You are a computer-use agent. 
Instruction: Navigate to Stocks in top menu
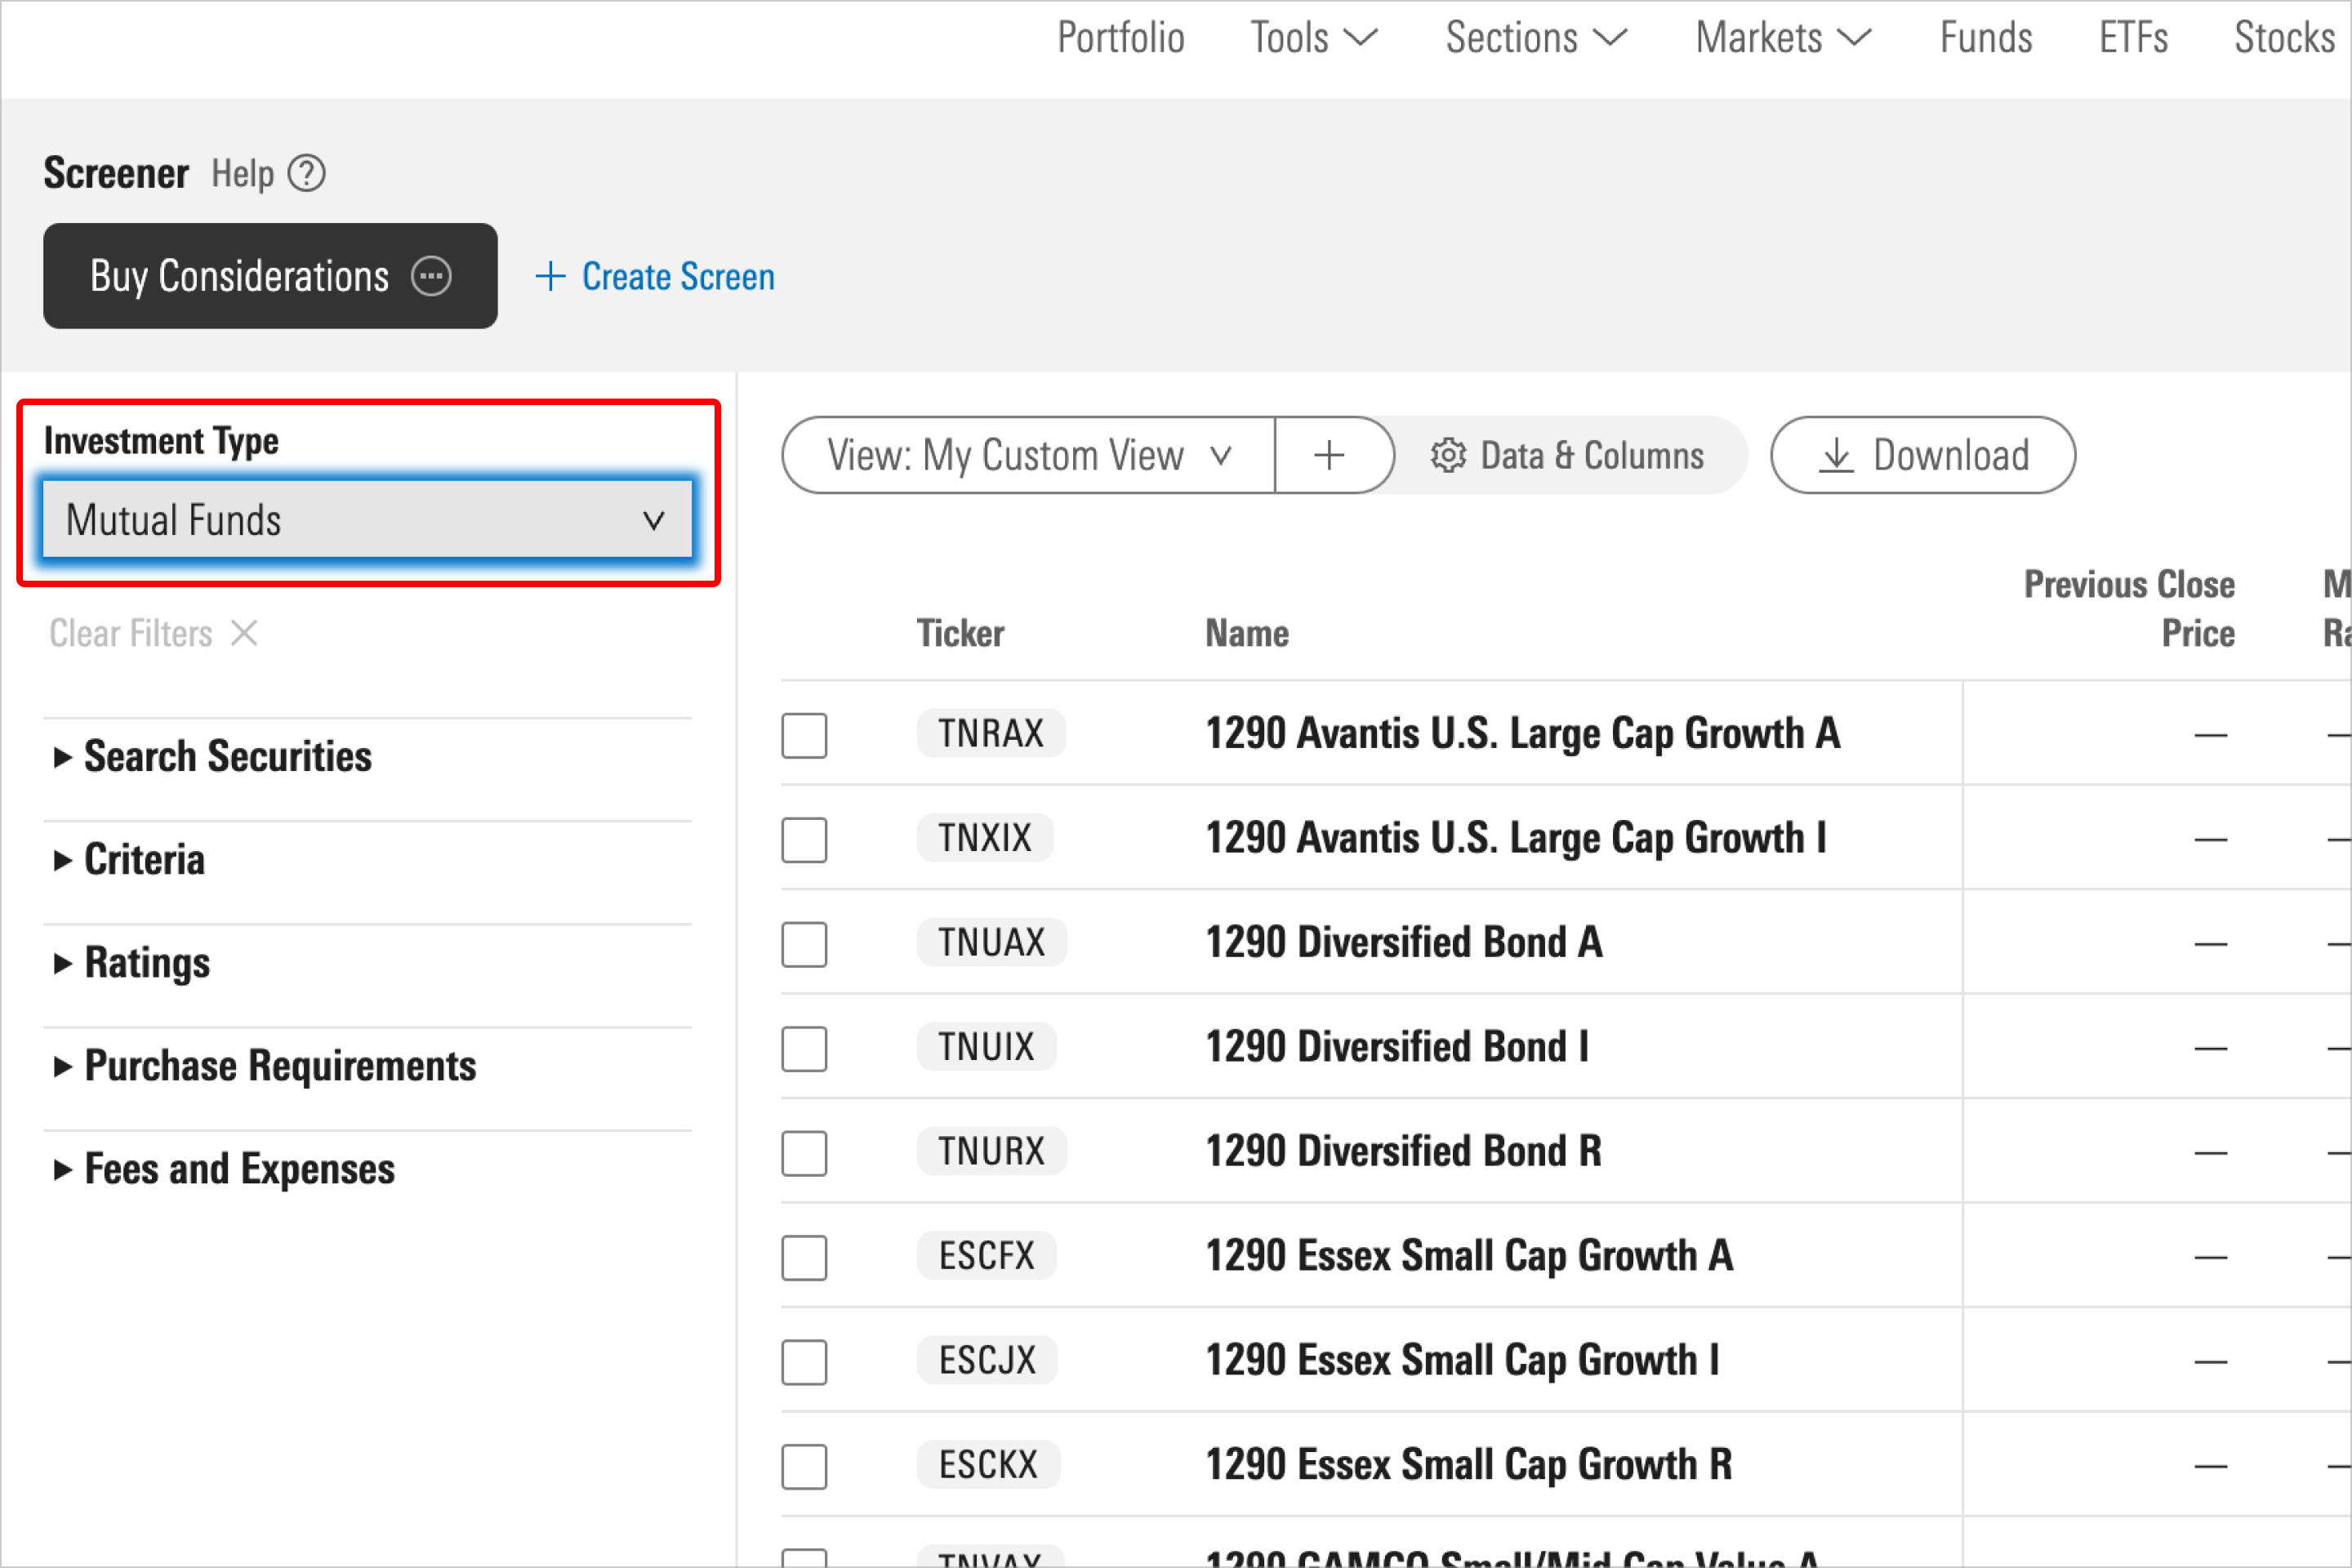tap(2284, 38)
